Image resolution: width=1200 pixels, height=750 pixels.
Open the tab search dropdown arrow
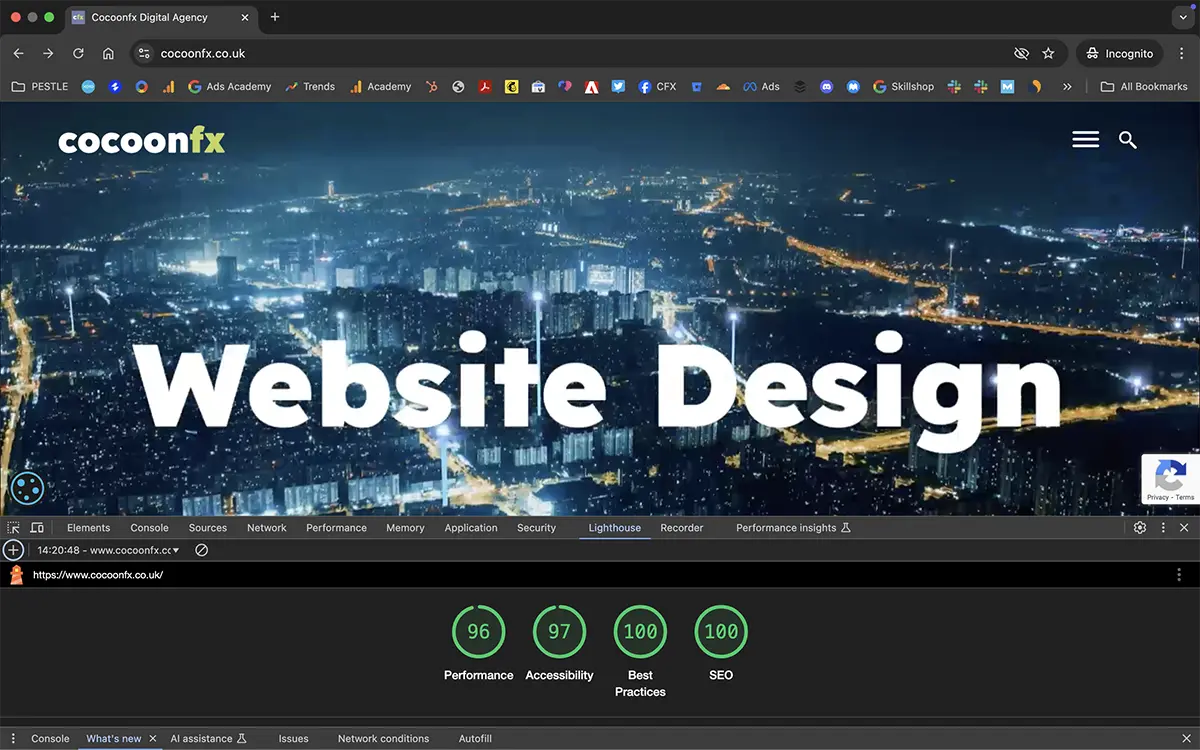(x=1183, y=17)
